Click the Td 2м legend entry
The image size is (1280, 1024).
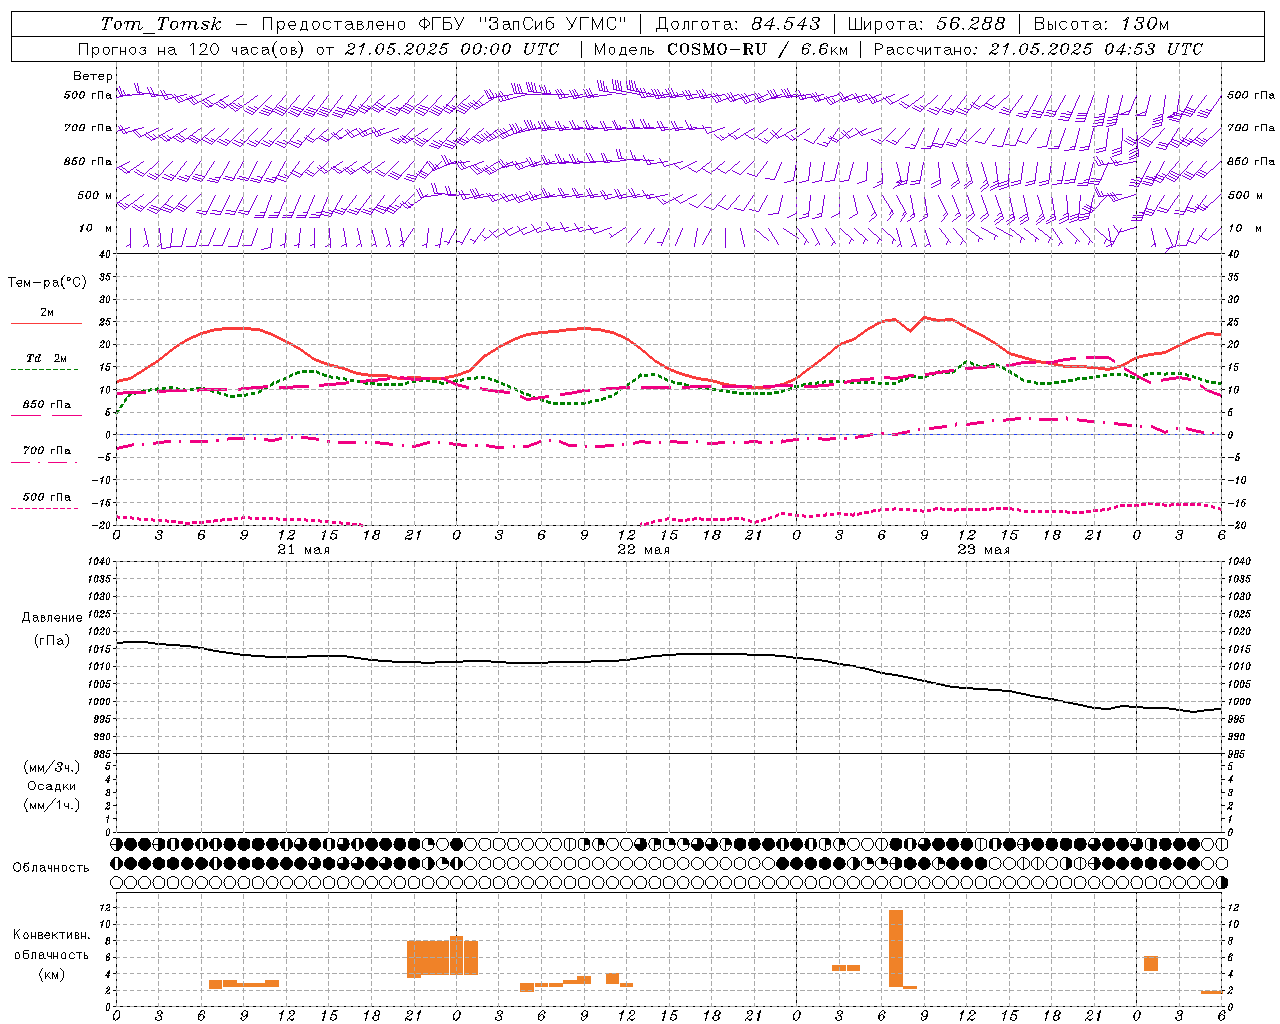(46, 358)
